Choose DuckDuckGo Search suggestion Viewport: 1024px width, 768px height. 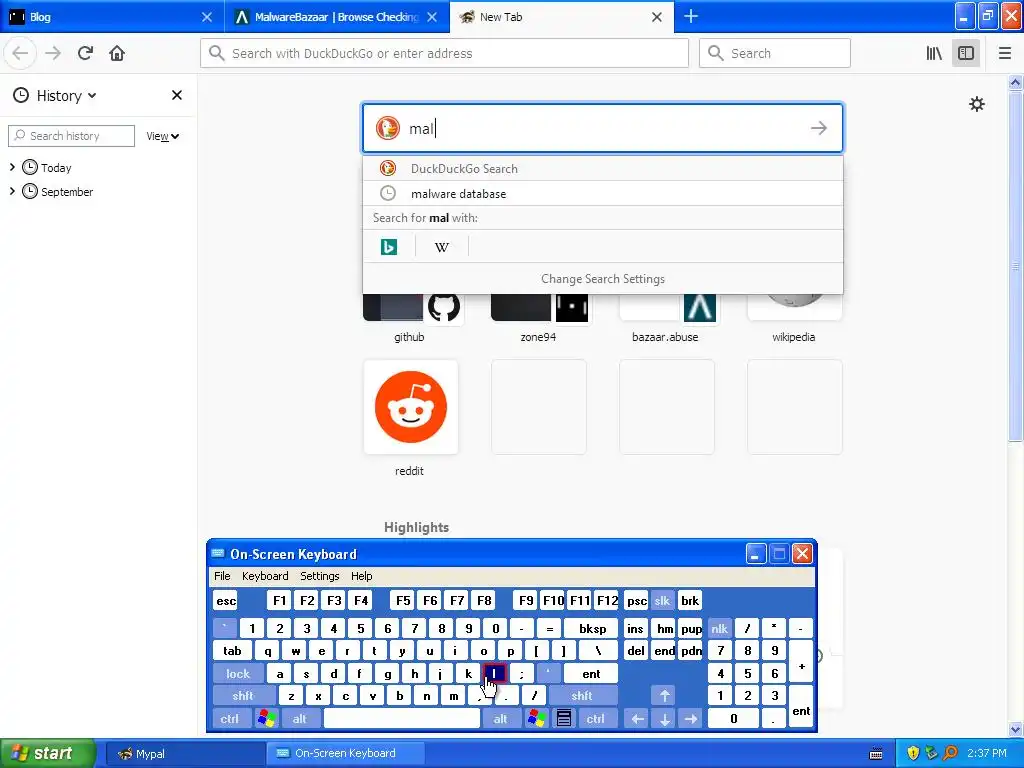pyautogui.click(x=603, y=168)
